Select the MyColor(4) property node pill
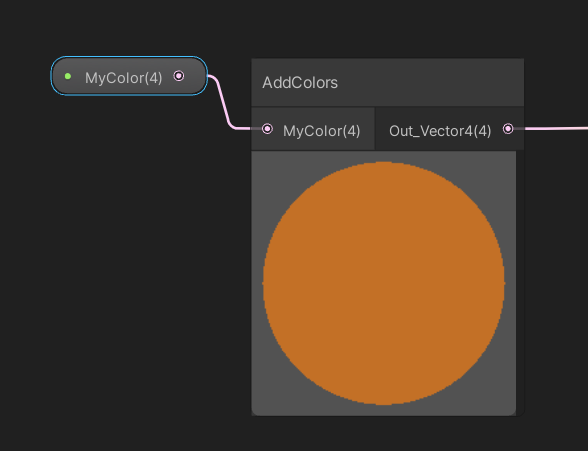Viewport: 588px width, 451px height. [129, 76]
